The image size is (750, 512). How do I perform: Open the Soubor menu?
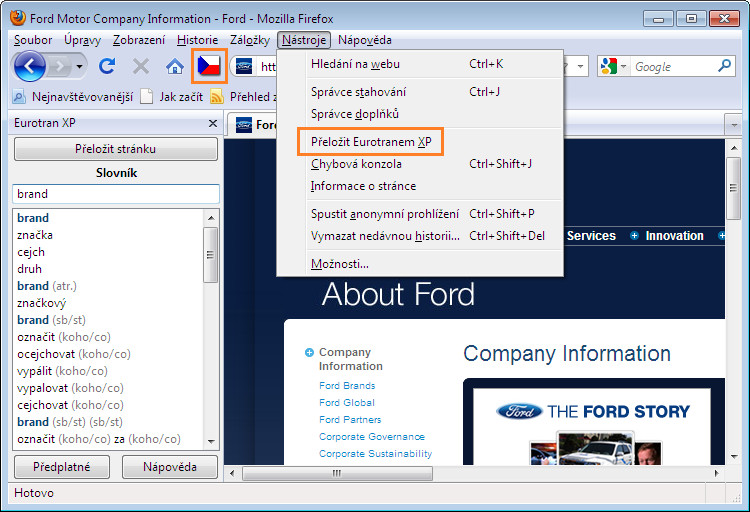(33, 40)
